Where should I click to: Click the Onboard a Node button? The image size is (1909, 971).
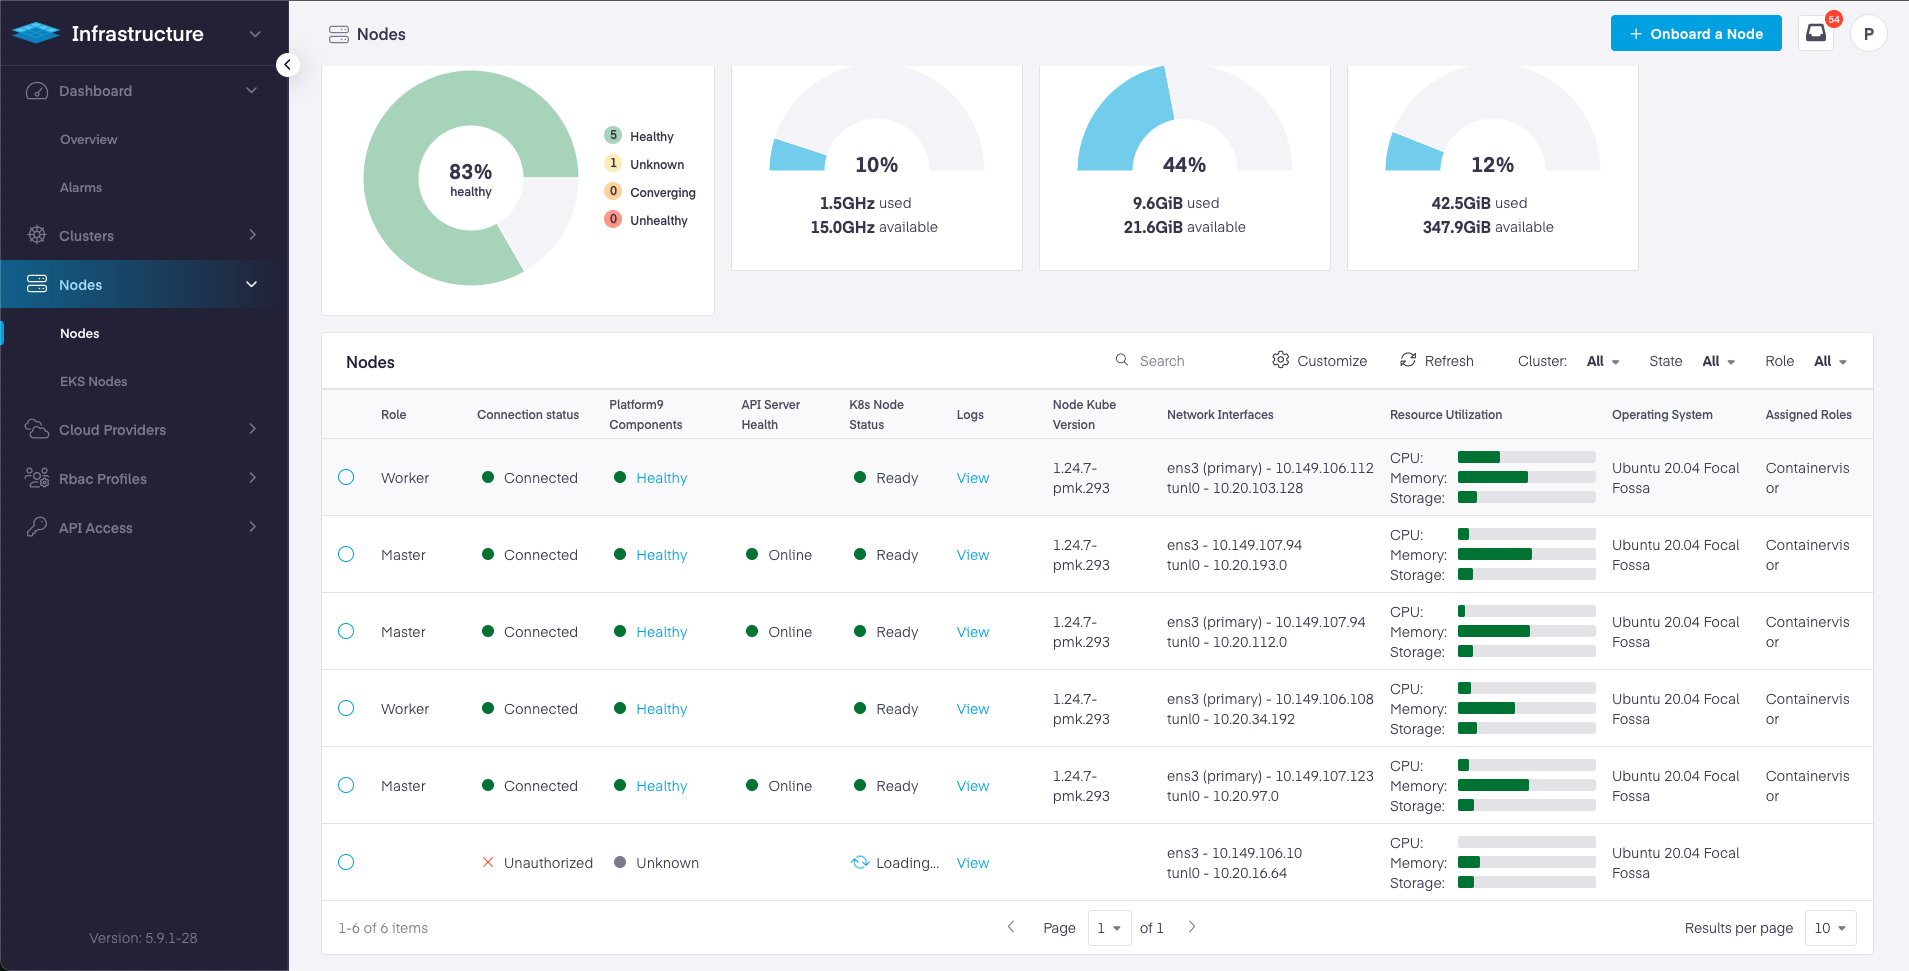(1695, 33)
